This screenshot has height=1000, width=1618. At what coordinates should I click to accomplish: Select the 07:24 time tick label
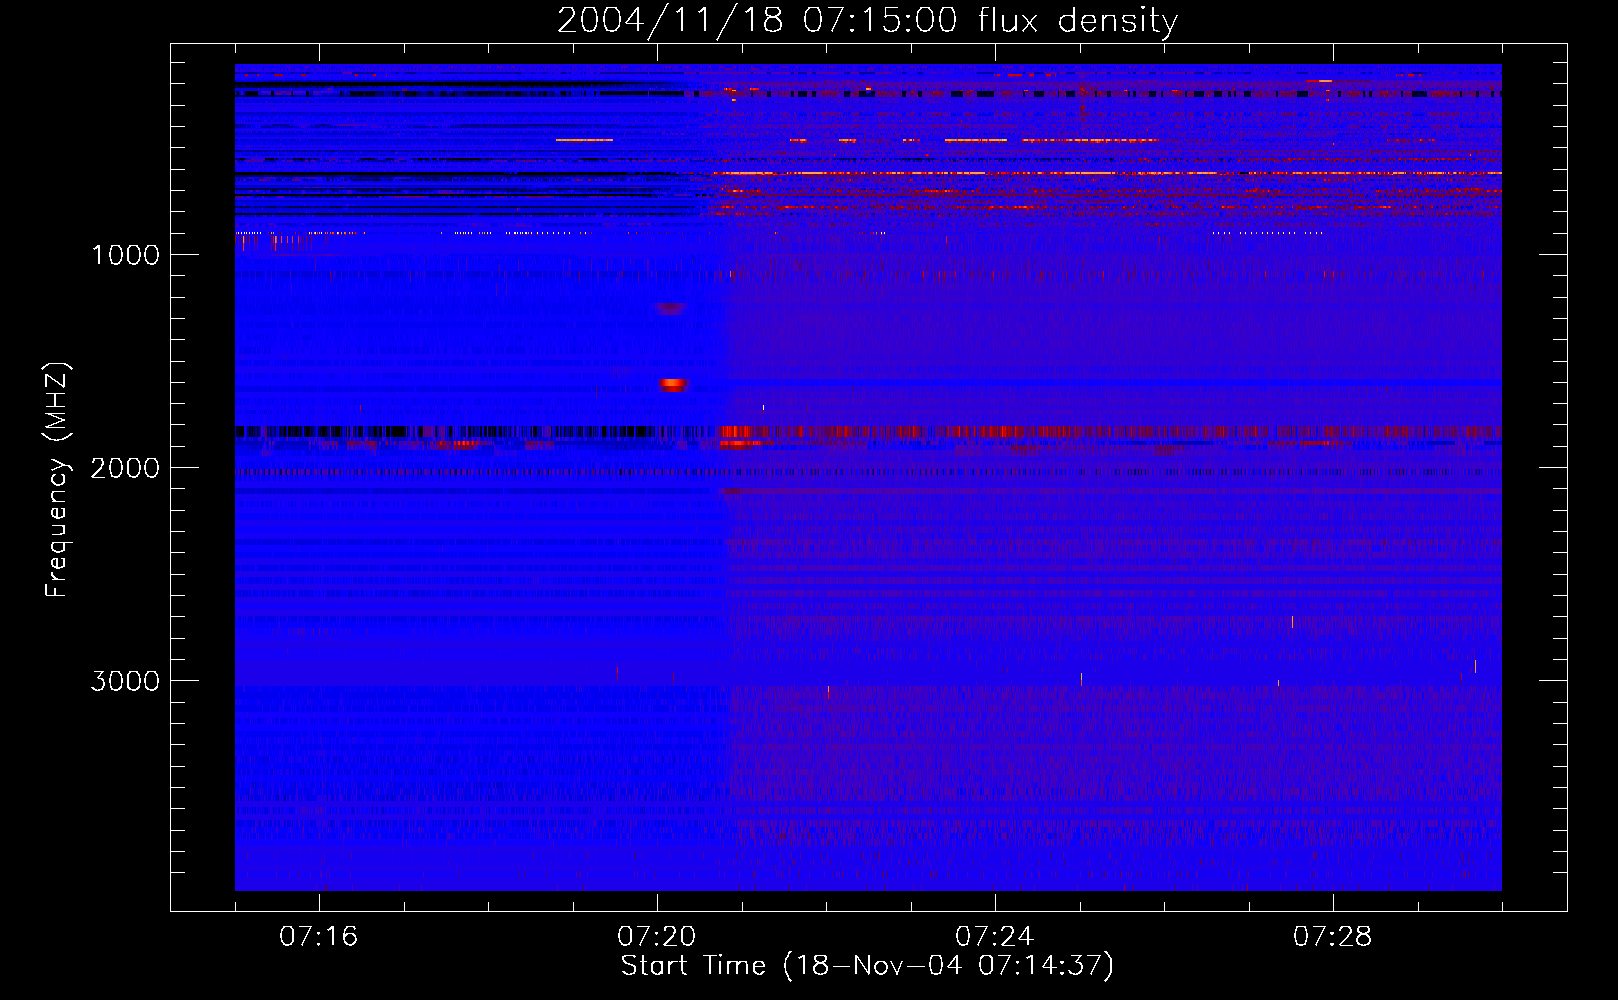pyautogui.click(x=994, y=937)
